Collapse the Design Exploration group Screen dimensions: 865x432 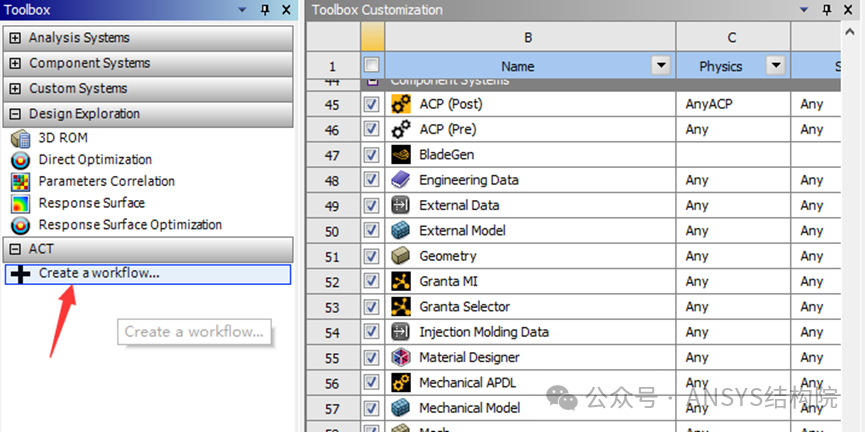tap(15, 114)
